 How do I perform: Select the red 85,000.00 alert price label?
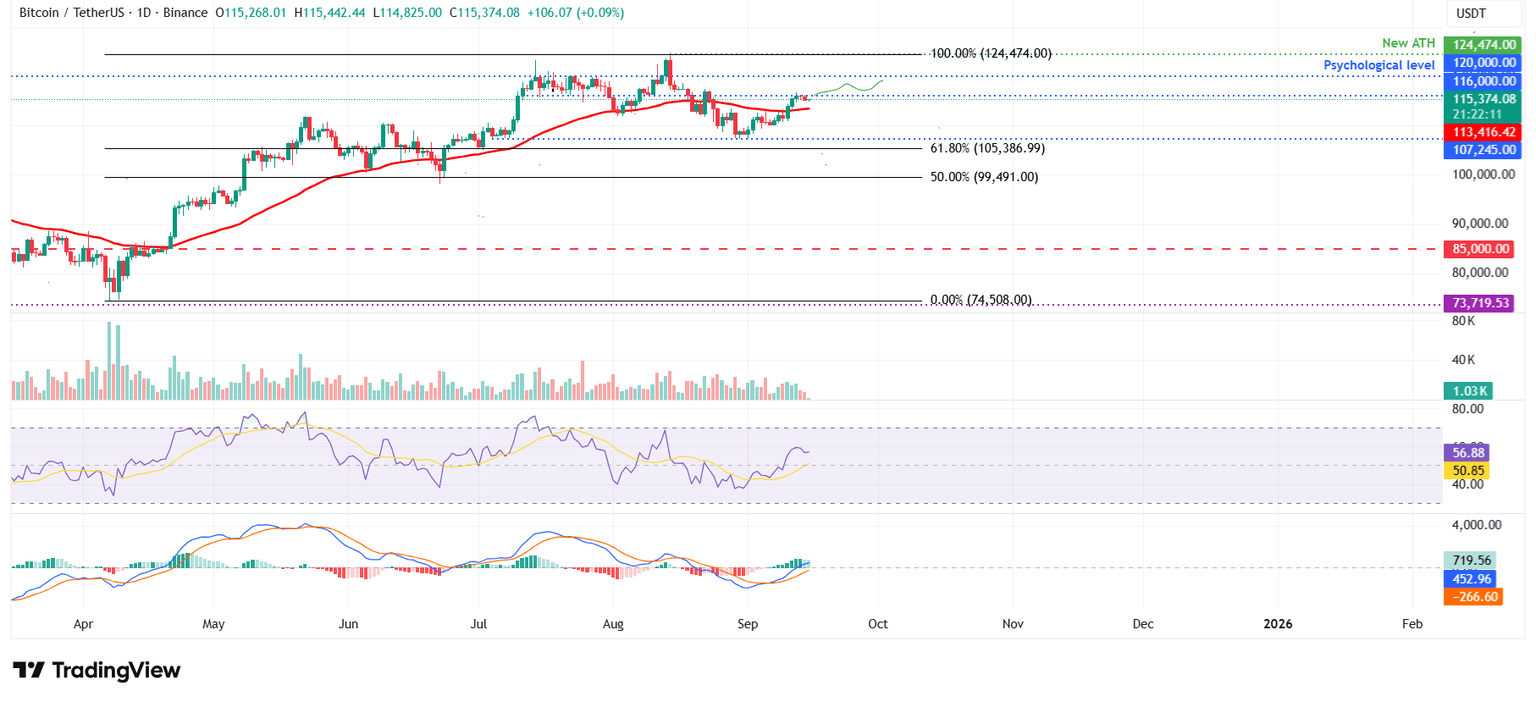point(1480,249)
